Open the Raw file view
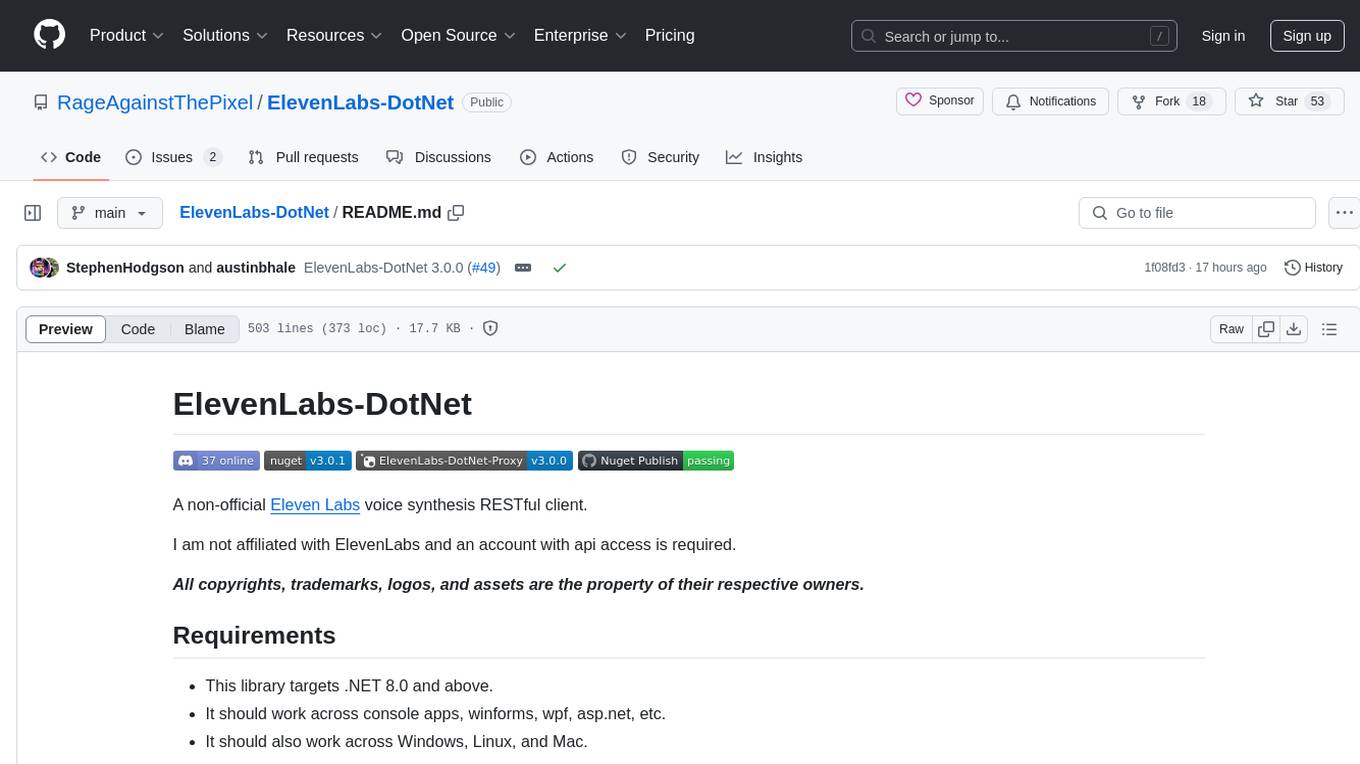 pos(1231,329)
